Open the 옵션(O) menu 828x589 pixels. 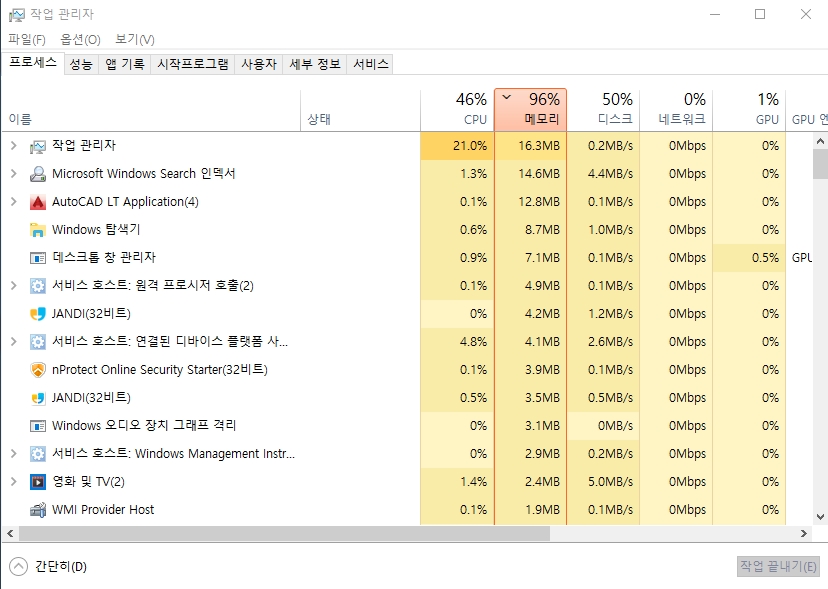[x=80, y=39]
